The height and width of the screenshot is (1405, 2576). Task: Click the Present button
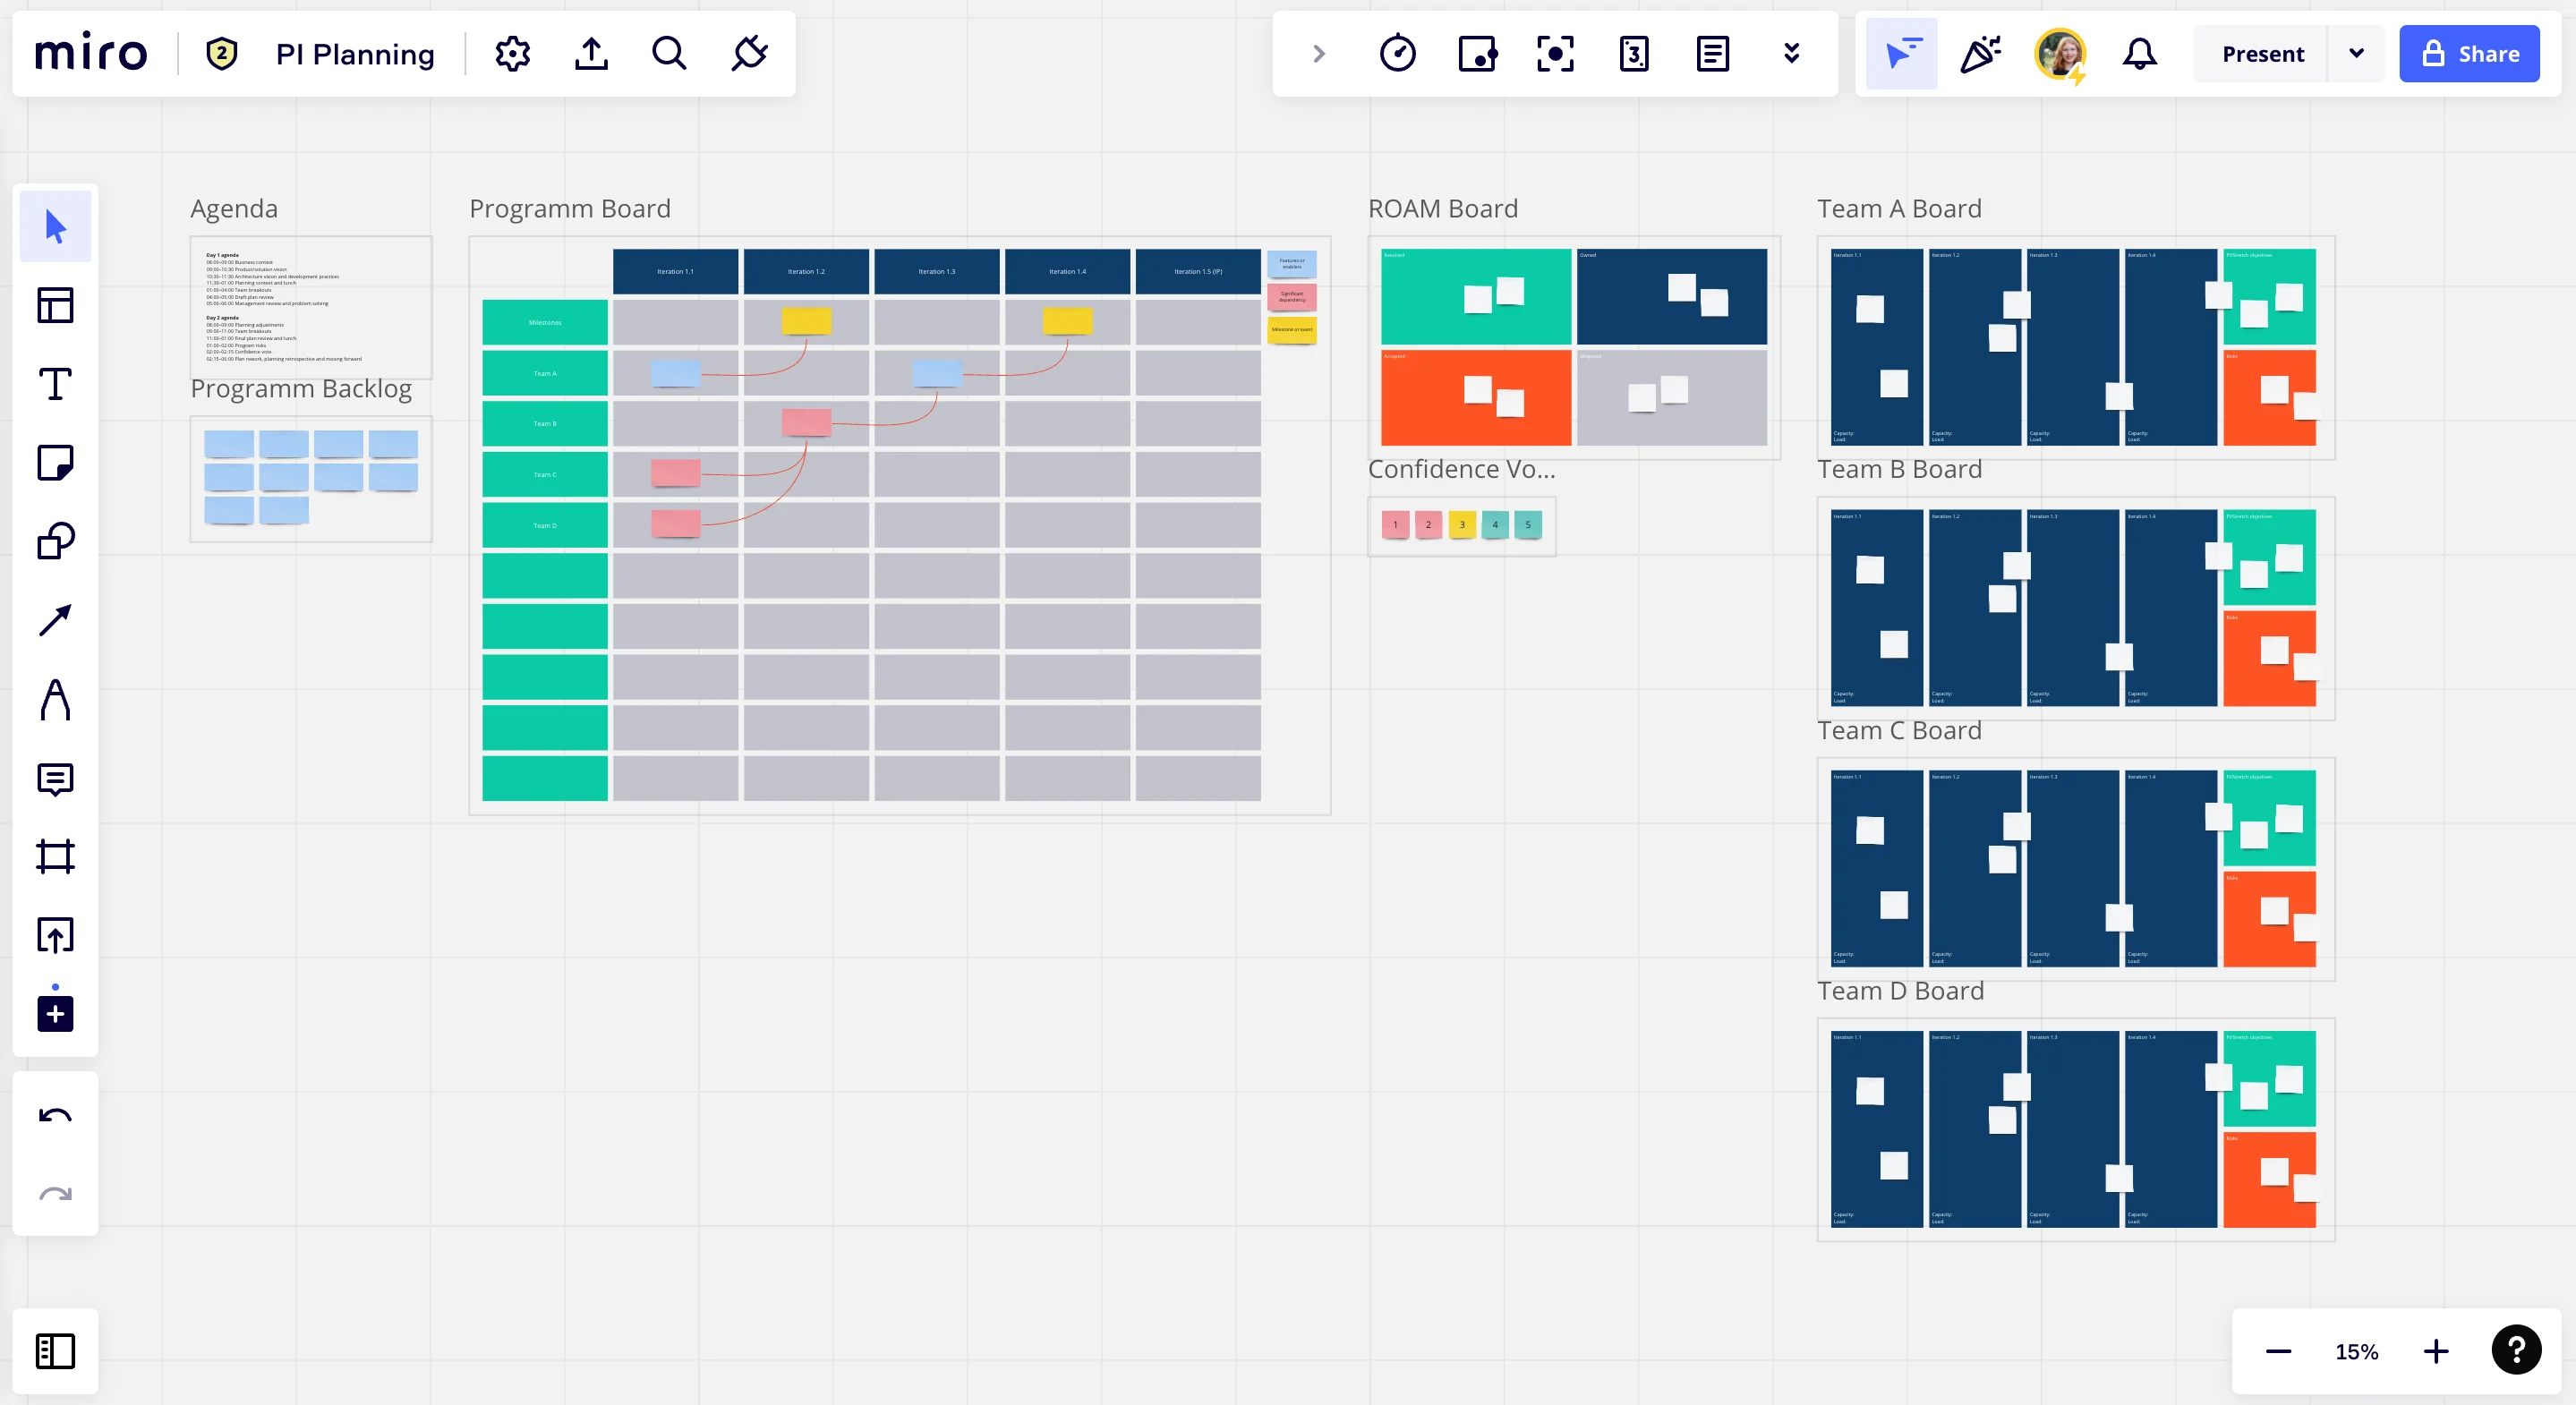tap(2262, 54)
